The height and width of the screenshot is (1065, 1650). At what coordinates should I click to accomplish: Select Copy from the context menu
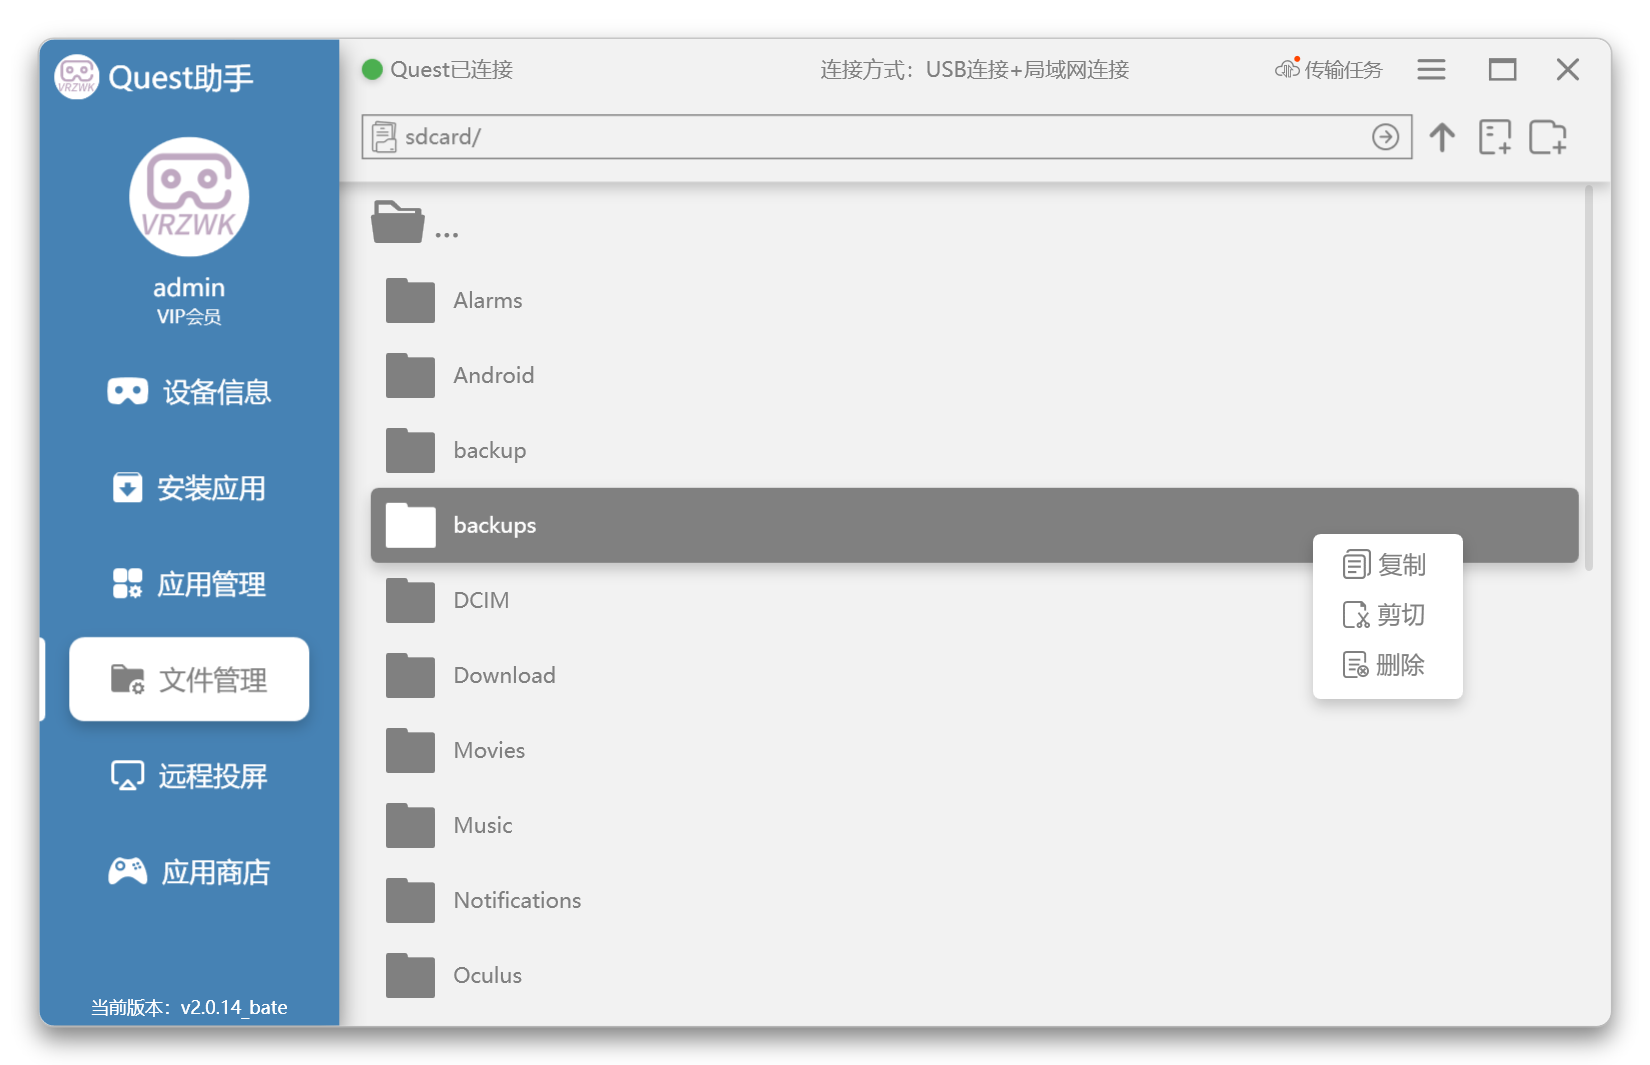tap(1386, 565)
